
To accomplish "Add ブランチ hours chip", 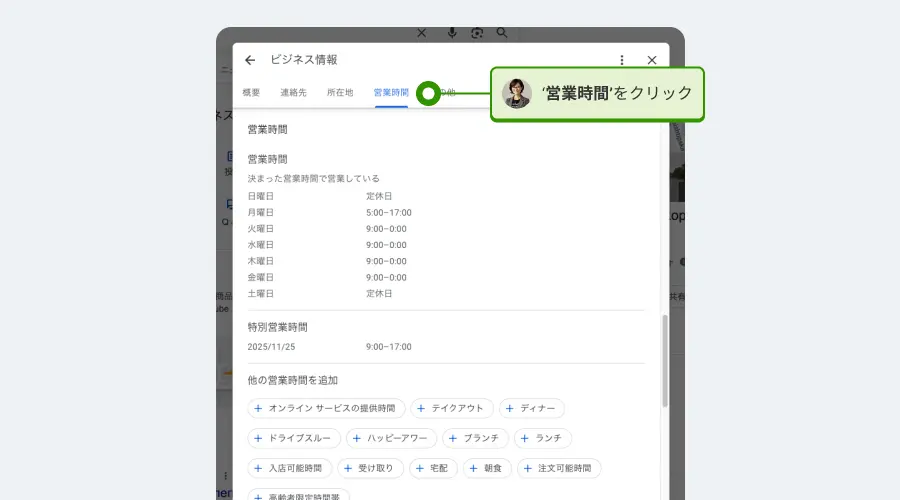I will [477, 438].
